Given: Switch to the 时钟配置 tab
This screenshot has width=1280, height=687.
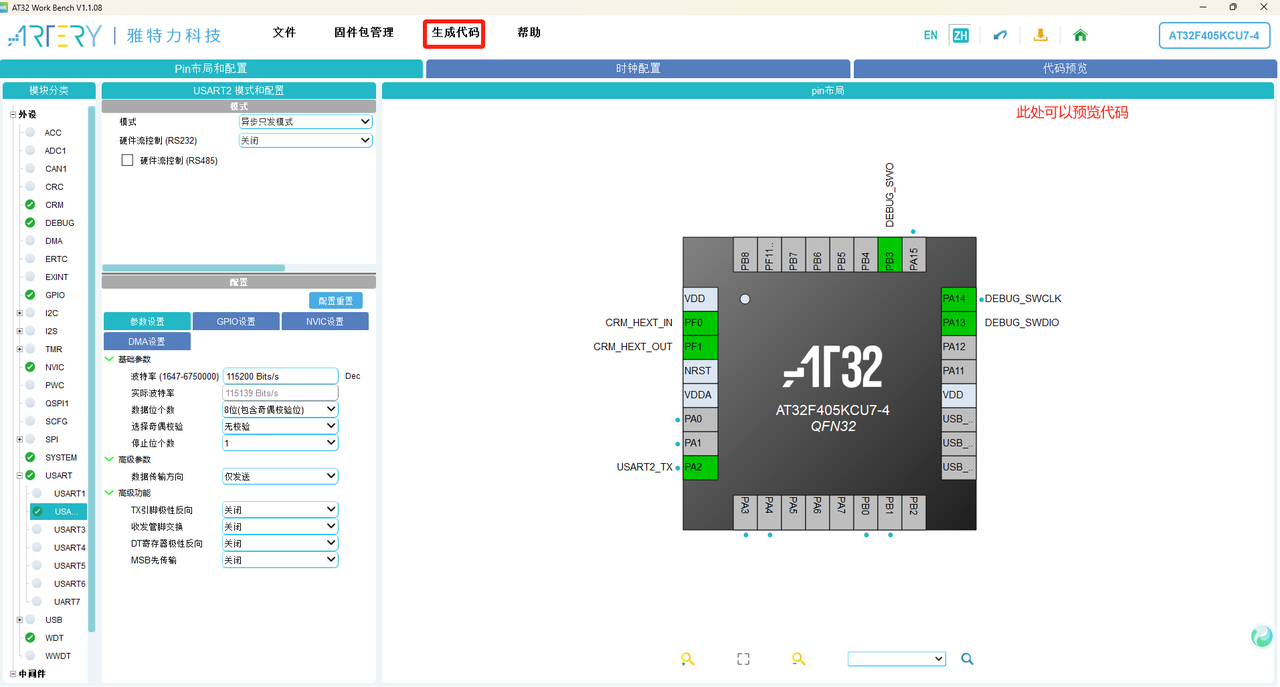Looking at the screenshot, I should [638, 68].
